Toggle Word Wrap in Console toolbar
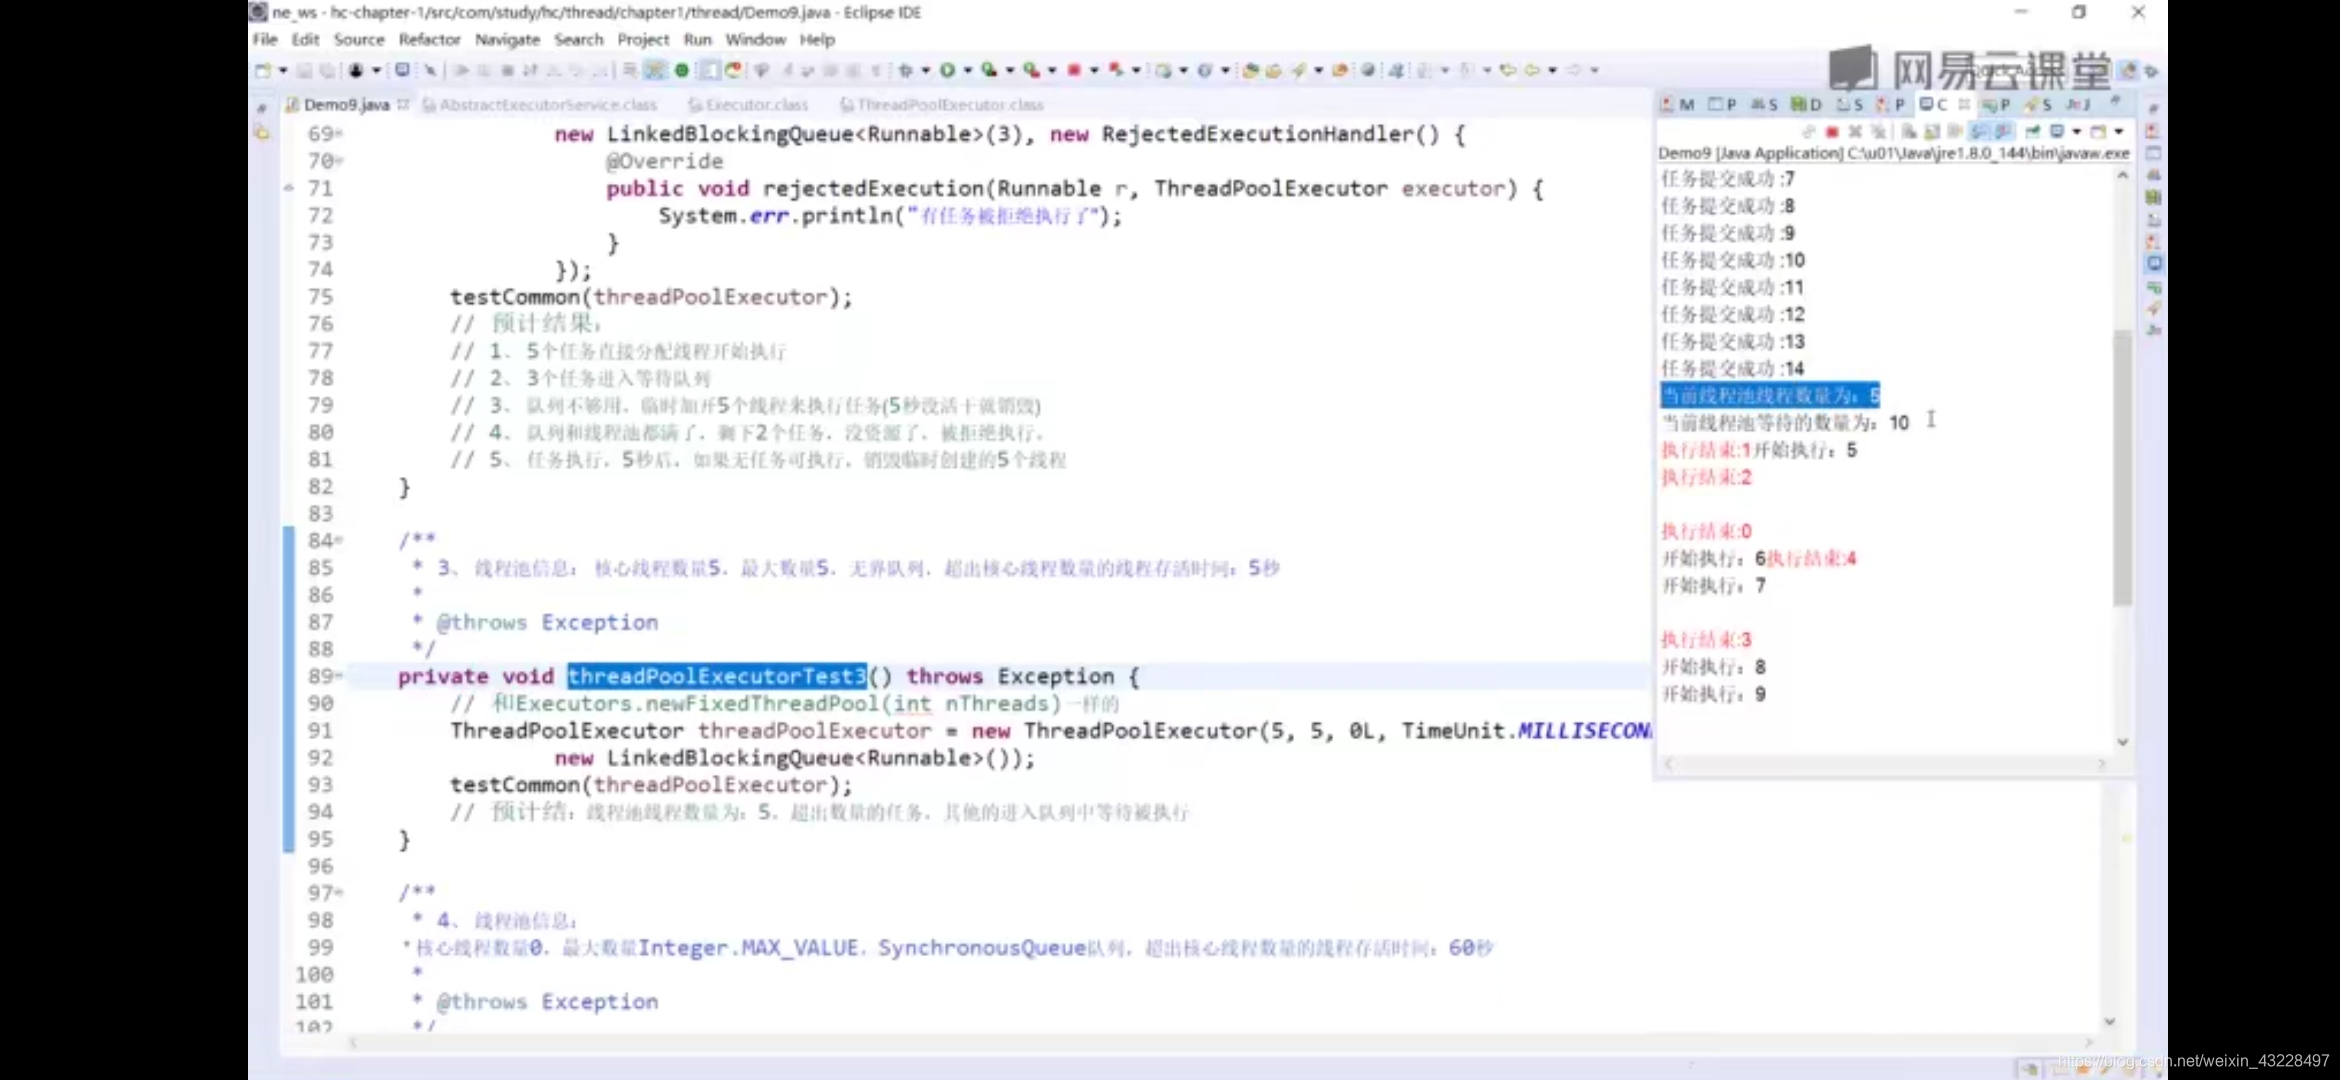 (1954, 131)
